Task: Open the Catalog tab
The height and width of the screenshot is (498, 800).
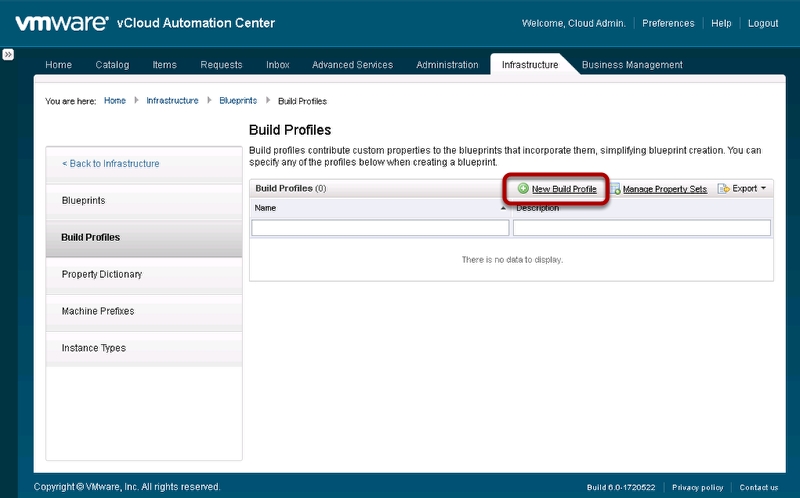Action: (112, 65)
